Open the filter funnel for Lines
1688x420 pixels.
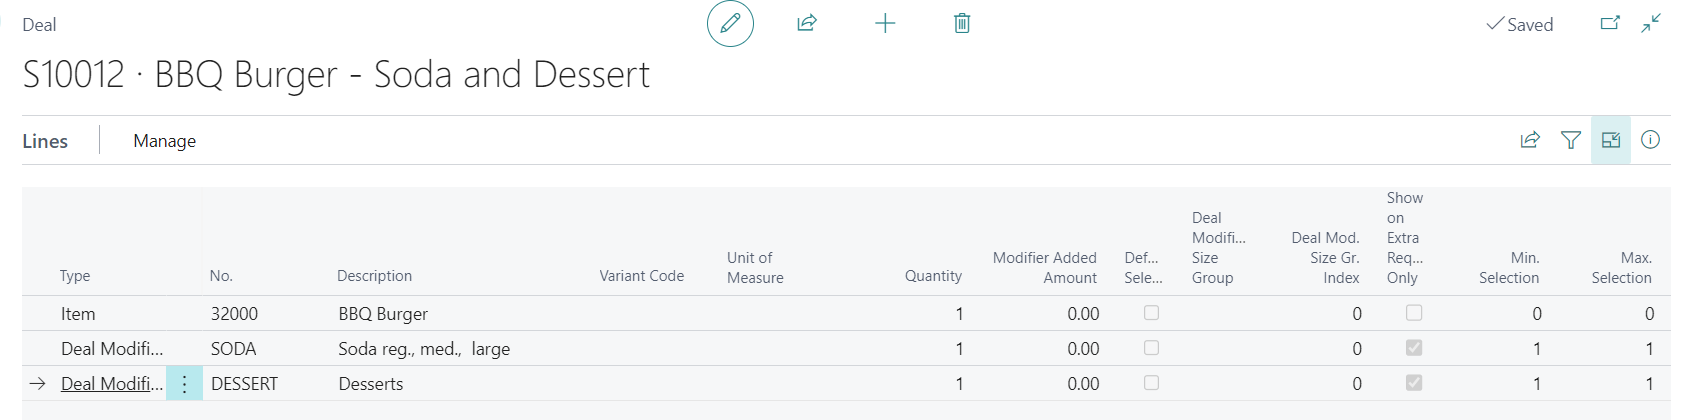pos(1571,140)
